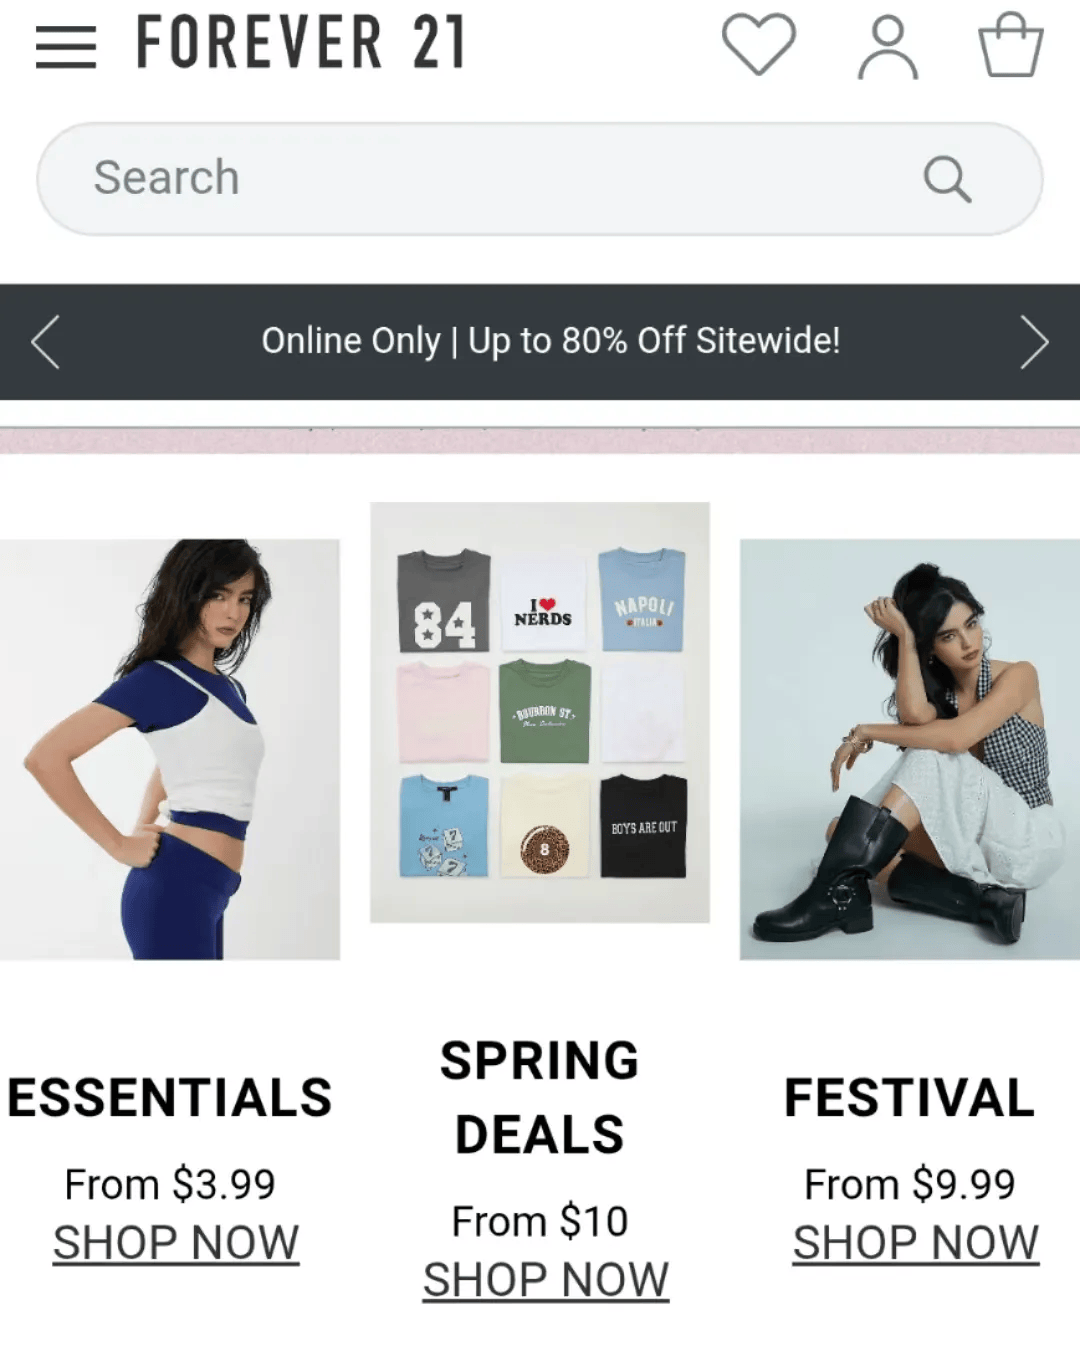Open the Essentials model photo
Viewport: 1080px width, 1357px height.
(x=170, y=749)
